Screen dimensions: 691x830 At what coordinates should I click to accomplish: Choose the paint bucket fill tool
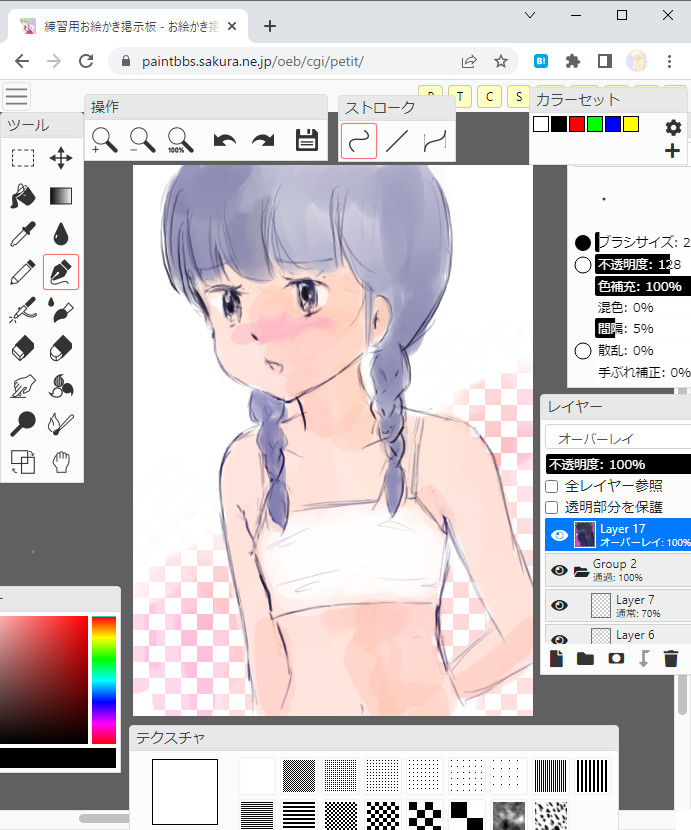(23, 196)
